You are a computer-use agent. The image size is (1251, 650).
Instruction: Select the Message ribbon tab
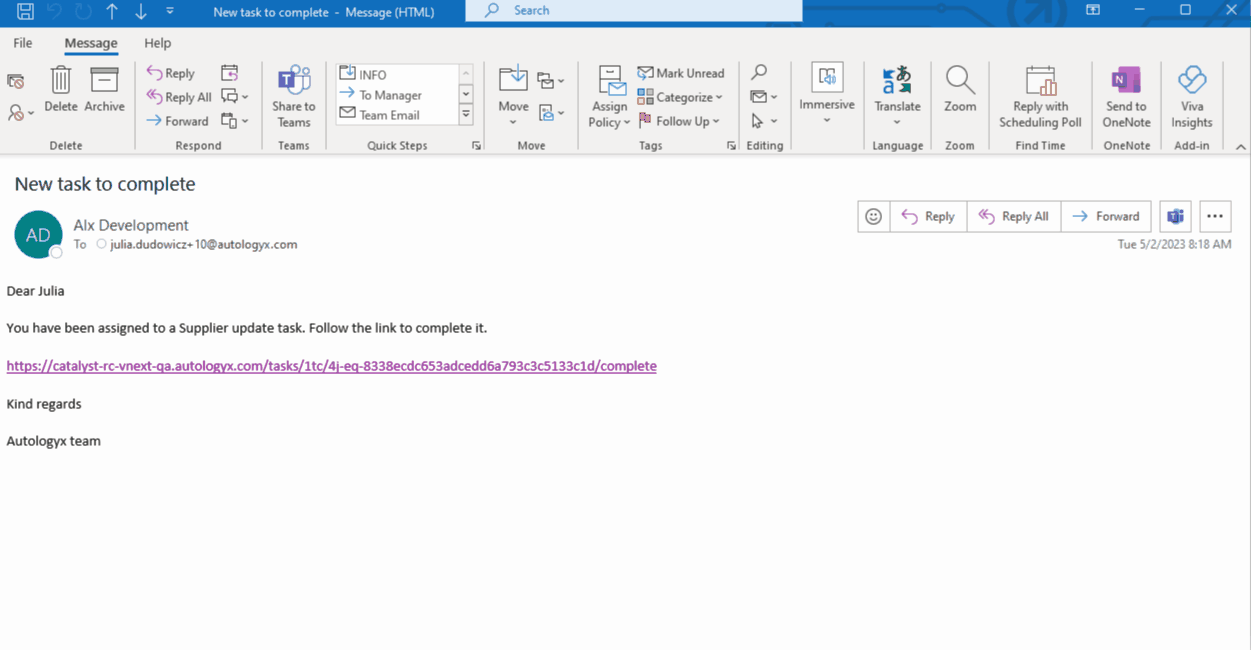point(91,43)
